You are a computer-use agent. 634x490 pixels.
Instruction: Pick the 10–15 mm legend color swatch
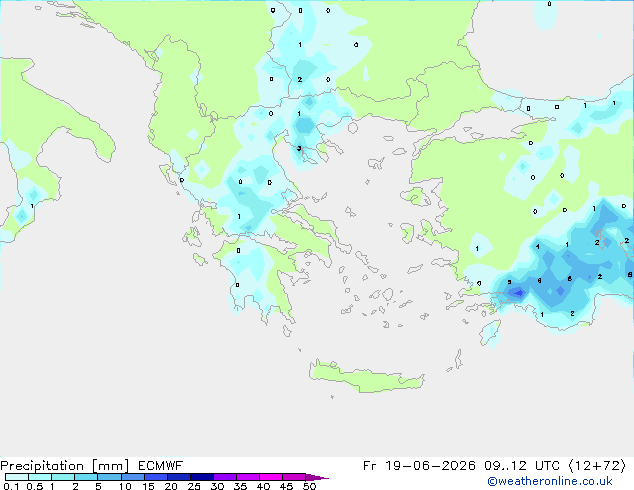coord(132,477)
